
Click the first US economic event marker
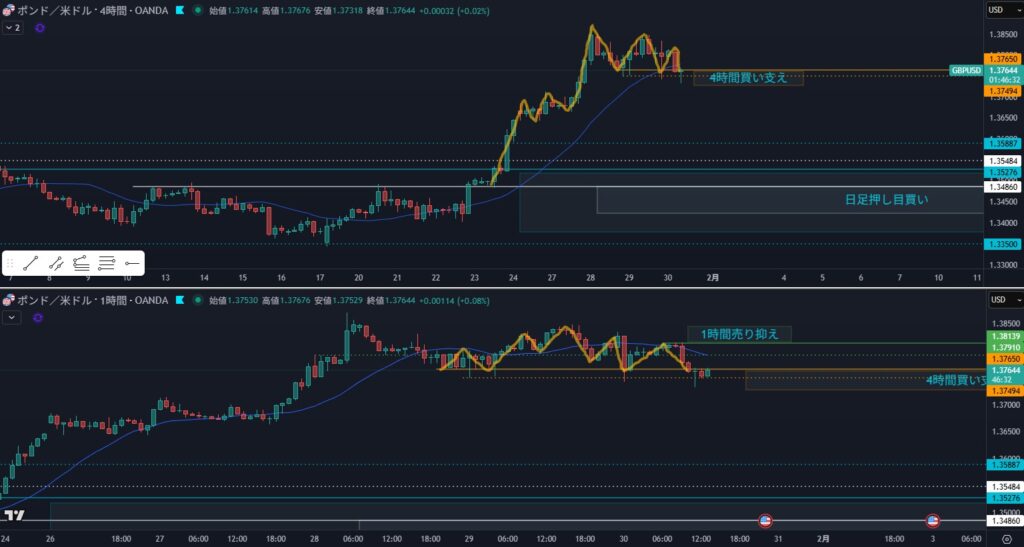(765, 521)
